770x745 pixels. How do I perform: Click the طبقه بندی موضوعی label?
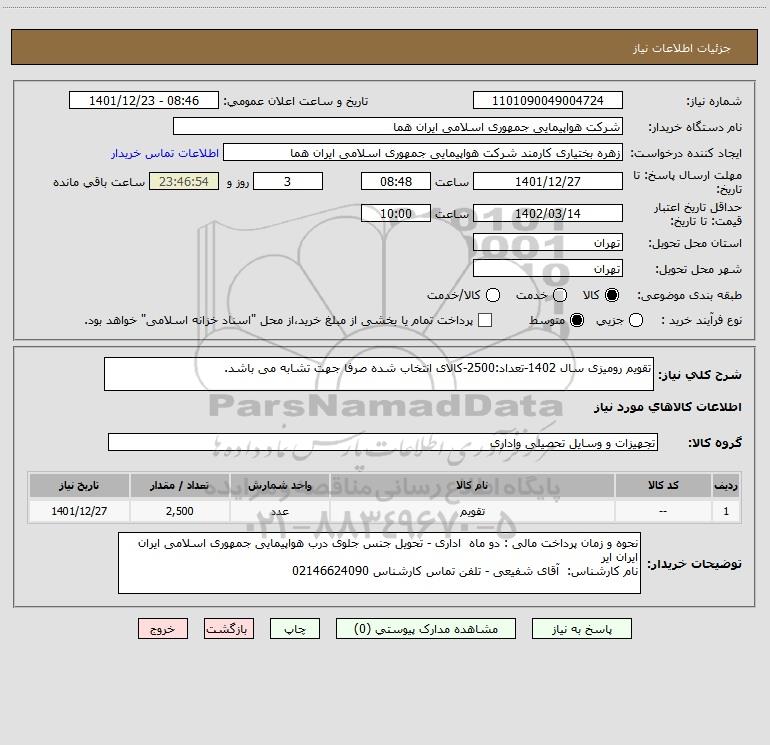[689, 296]
